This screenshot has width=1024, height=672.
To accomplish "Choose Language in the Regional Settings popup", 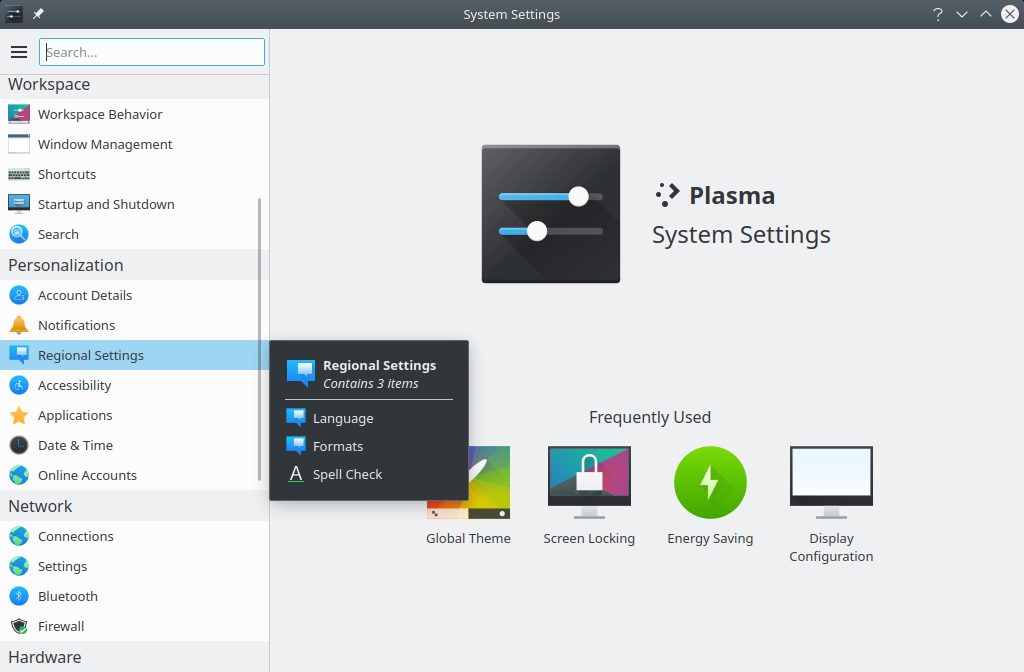I will [369, 418].
